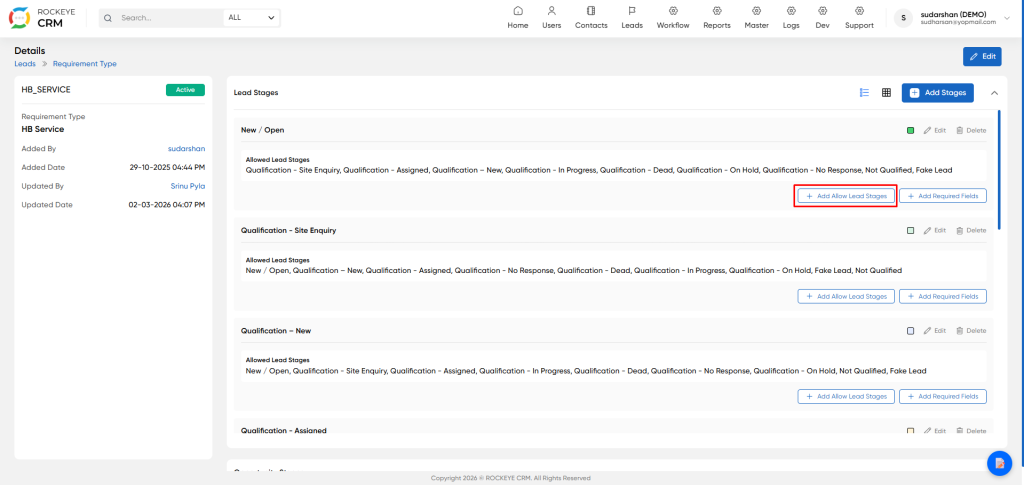The image size is (1024, 485).
Task: Click the Rockeye CRM logo
Action: pos(42,18)
